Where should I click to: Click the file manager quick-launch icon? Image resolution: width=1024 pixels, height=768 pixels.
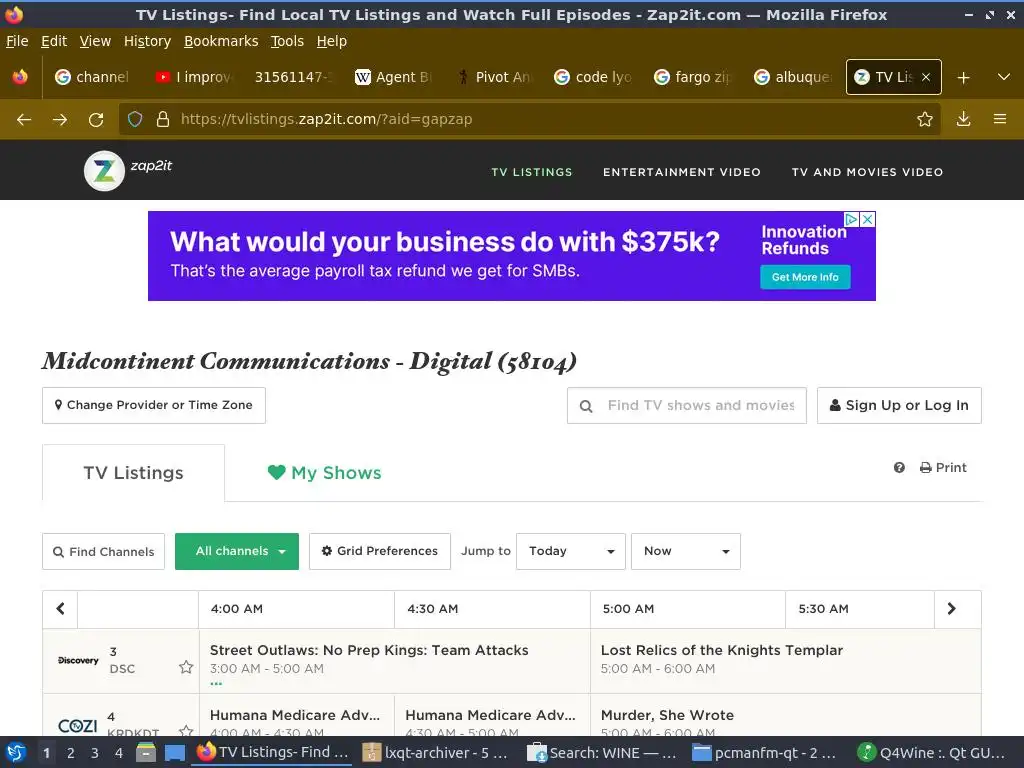(x=146, y=753)
